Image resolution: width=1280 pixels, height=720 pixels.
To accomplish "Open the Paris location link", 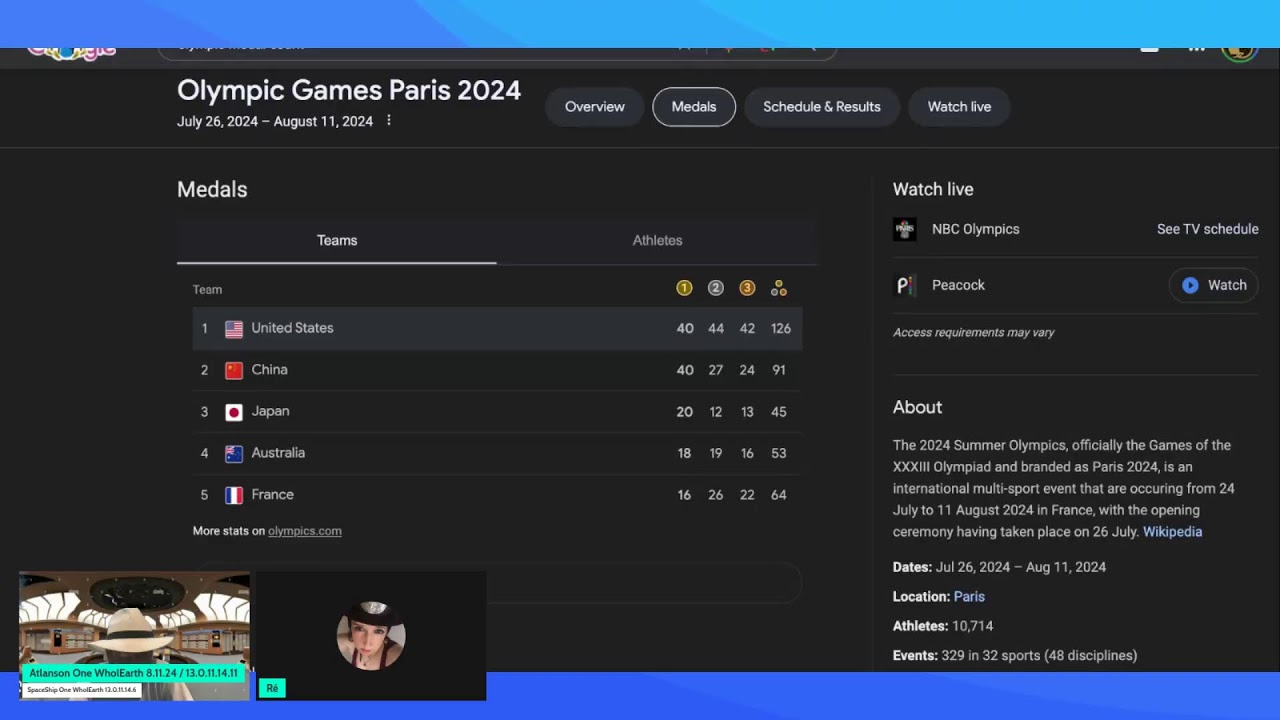I will [x=969, y=596].
